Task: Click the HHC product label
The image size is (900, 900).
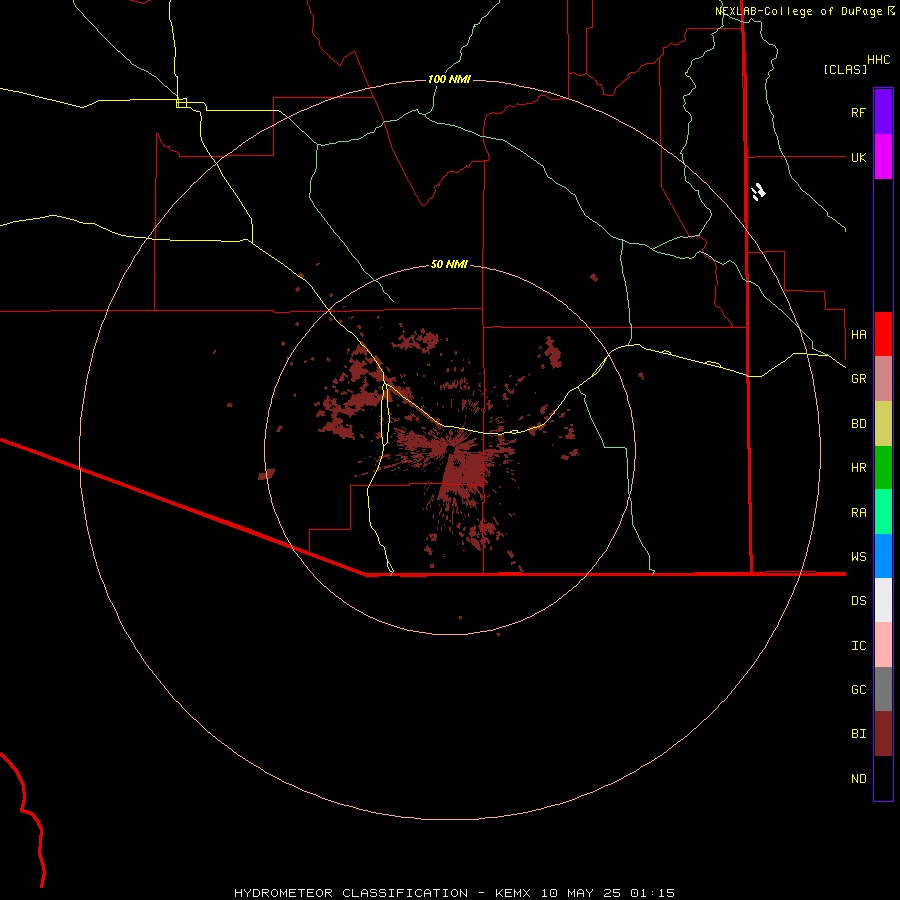Action: pos(878,59)
